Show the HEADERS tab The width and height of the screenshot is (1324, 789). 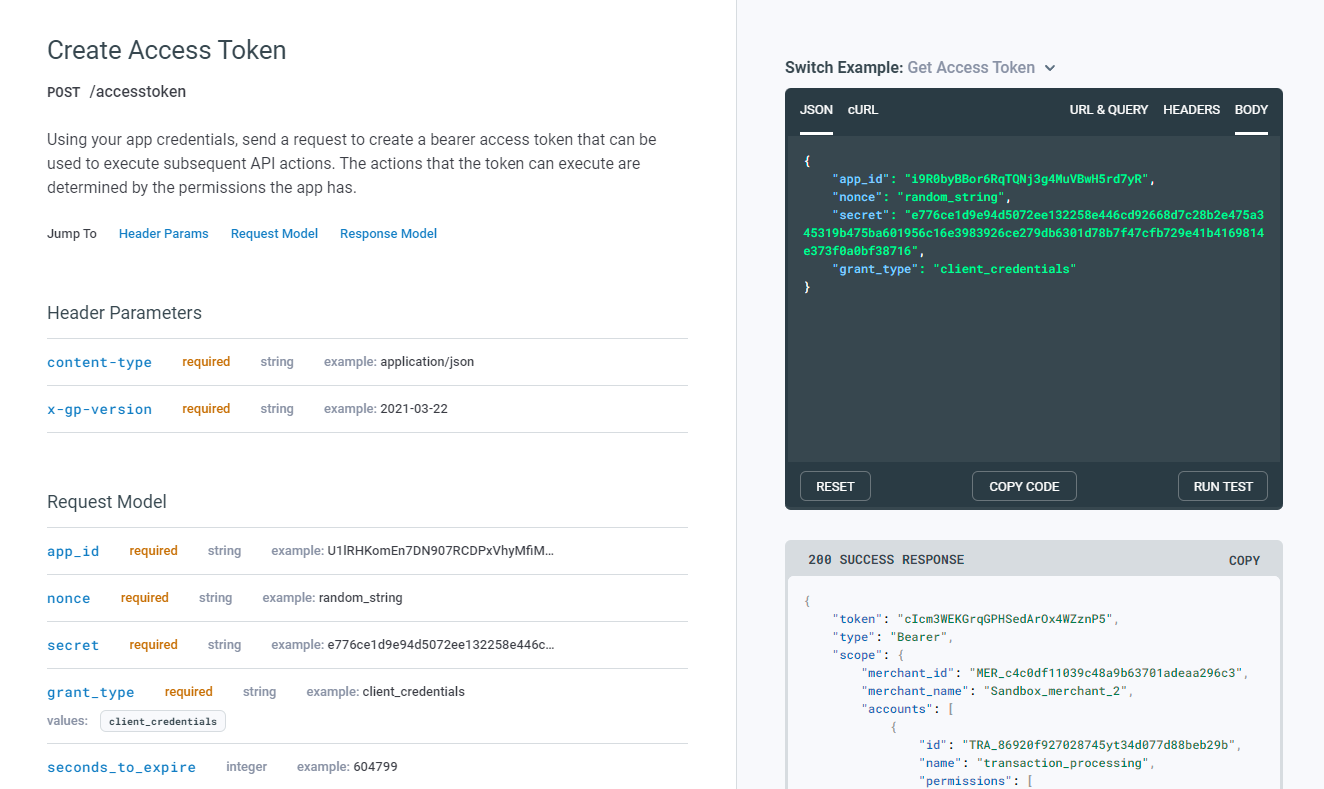point(1191,110)
